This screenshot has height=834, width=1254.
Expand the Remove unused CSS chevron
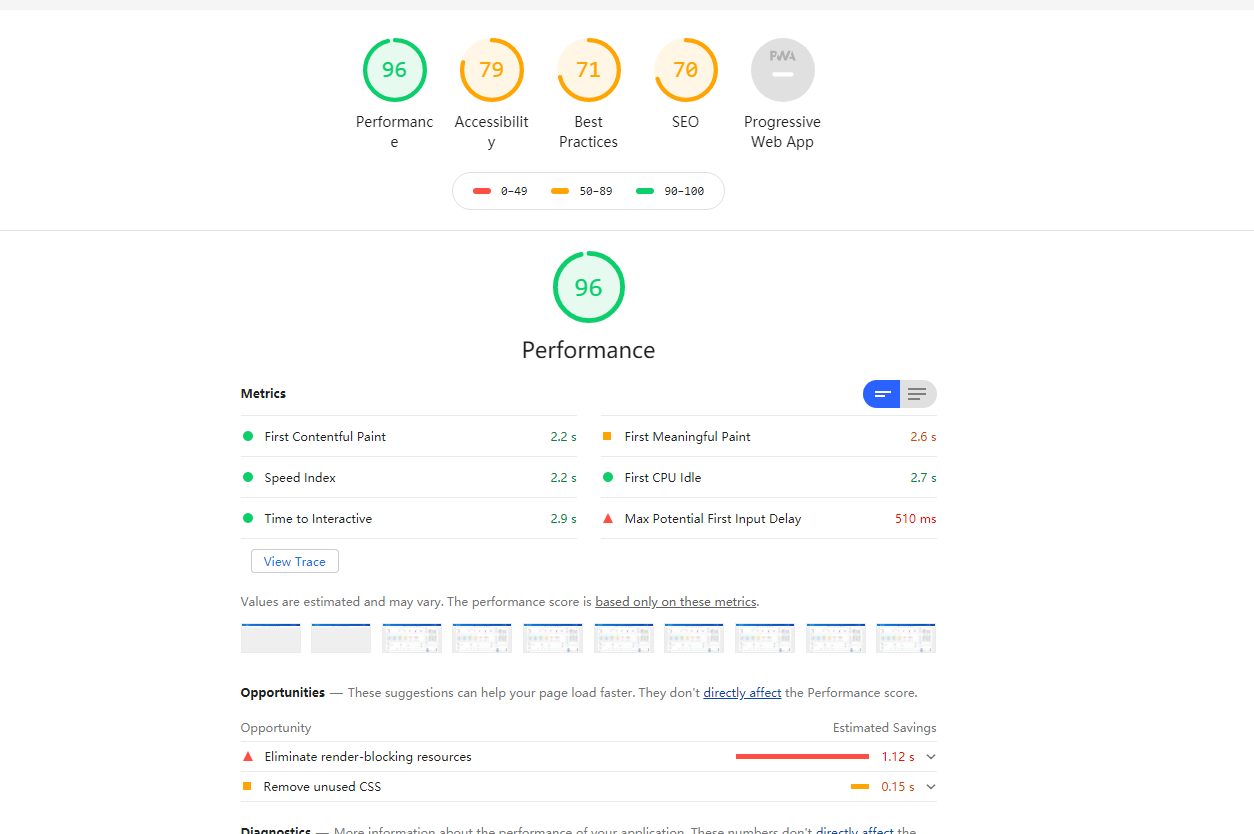click(931, 787)
